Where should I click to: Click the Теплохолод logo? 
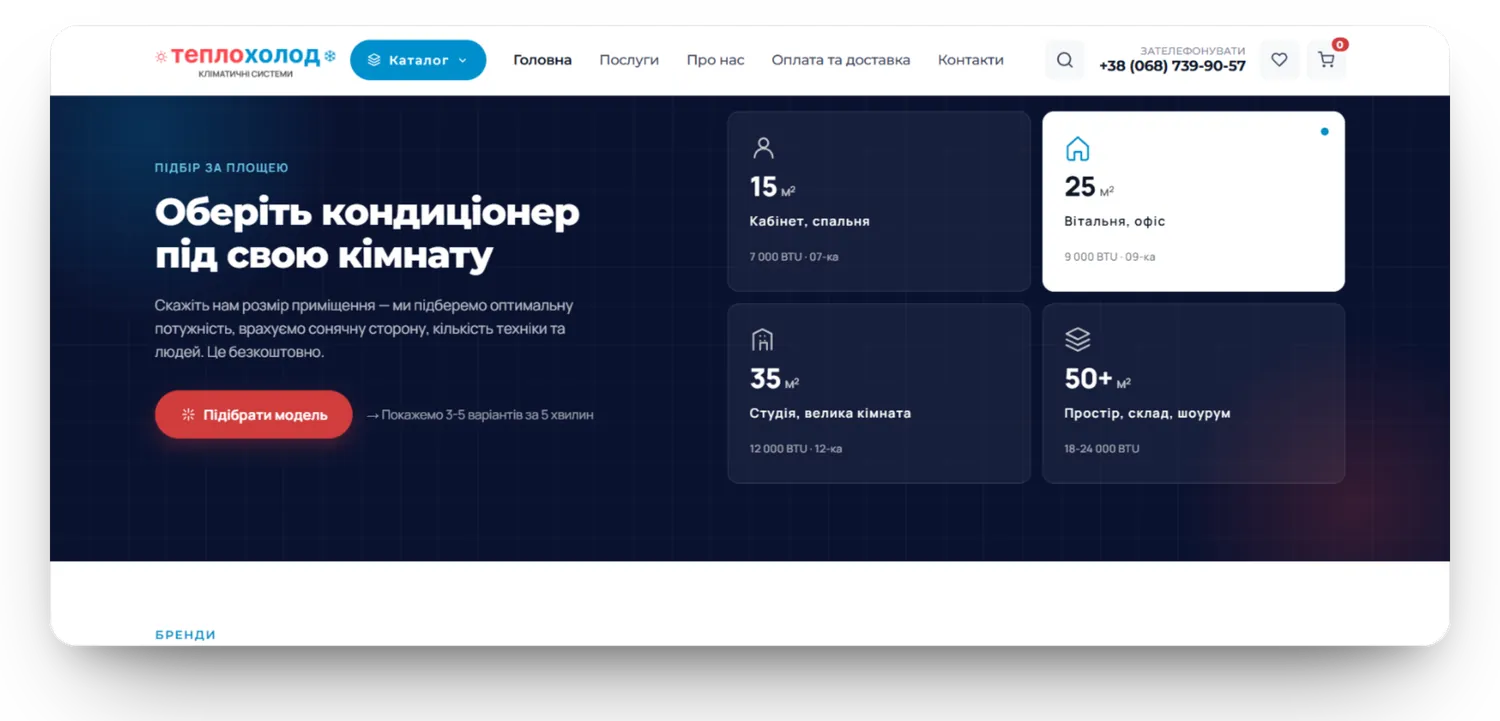pyautogui.click(x=246, y=61)
